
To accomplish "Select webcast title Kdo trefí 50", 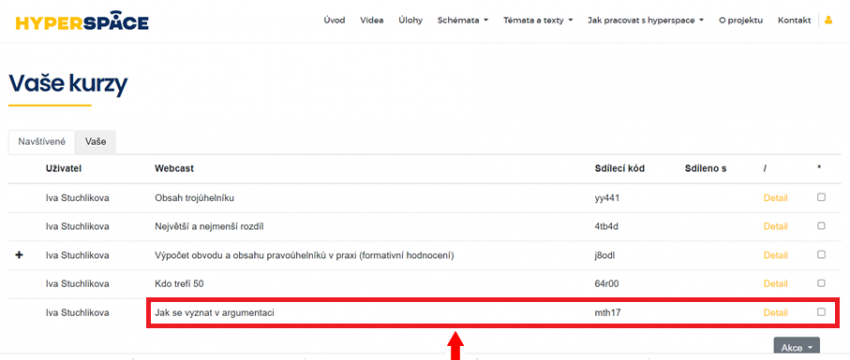I will 179,284.
